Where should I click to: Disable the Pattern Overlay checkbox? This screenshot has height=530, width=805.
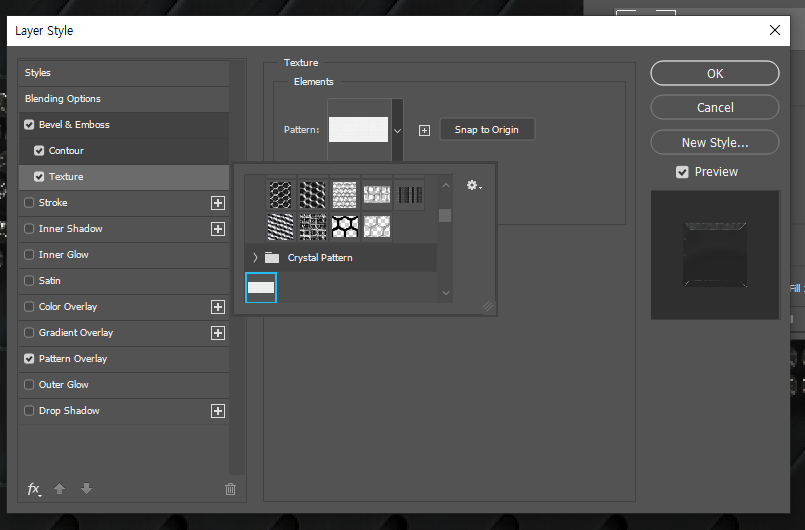click(x=29, y=359)
